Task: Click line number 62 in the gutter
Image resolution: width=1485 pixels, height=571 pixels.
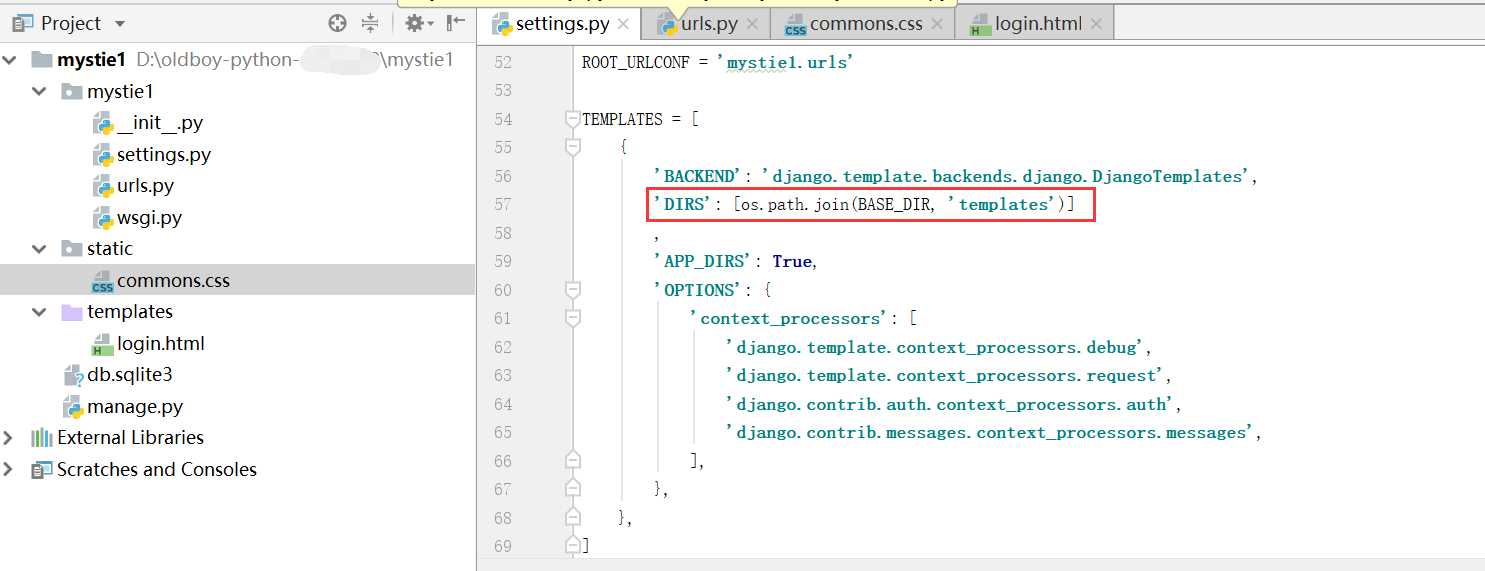Action: (502, 347)
